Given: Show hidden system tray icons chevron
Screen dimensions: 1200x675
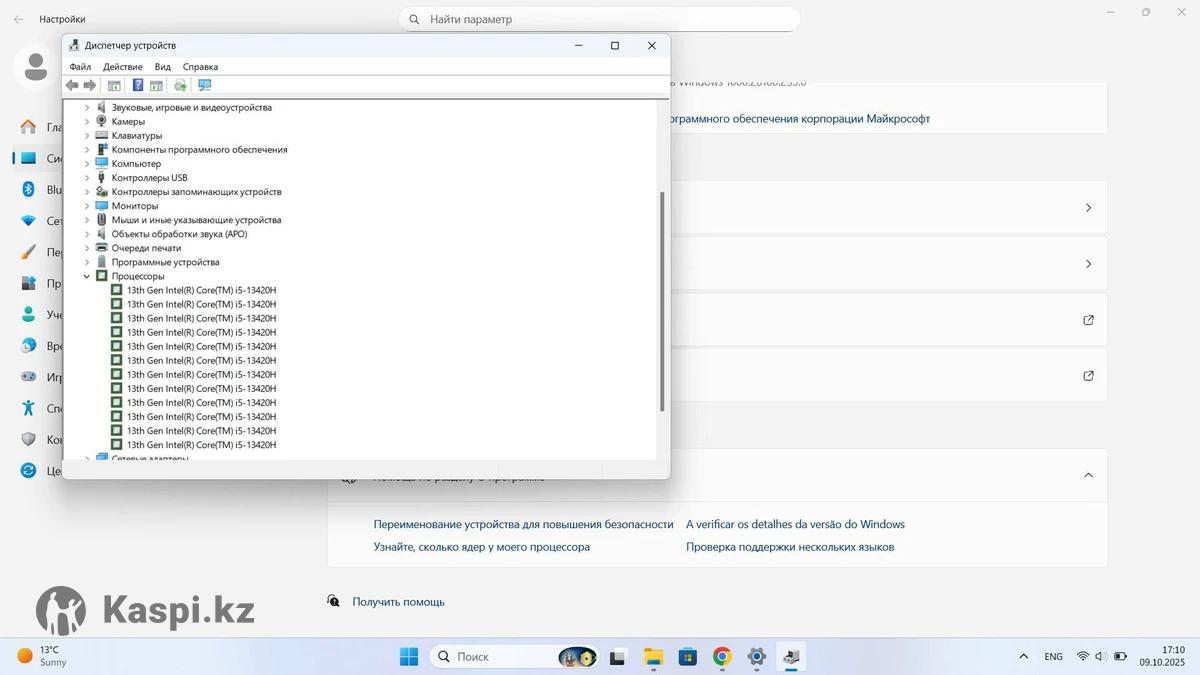Looking at the screenshot, I should pyautogui.click(x=1023, y=657).
